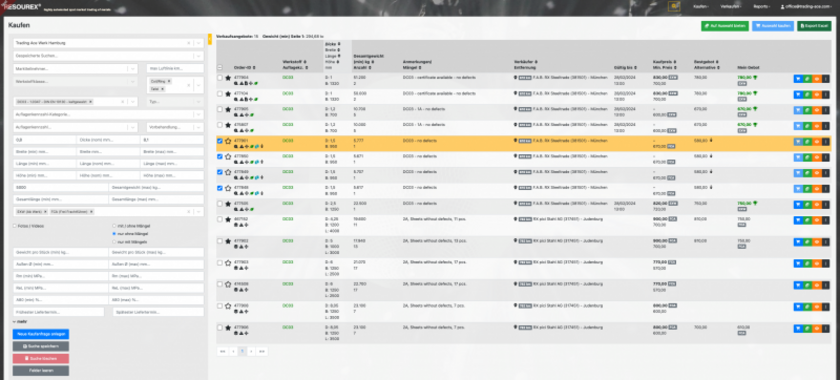Open the search icon in top navigation
The width and height of the screenshot is (840, 380).
click(674, 6)
